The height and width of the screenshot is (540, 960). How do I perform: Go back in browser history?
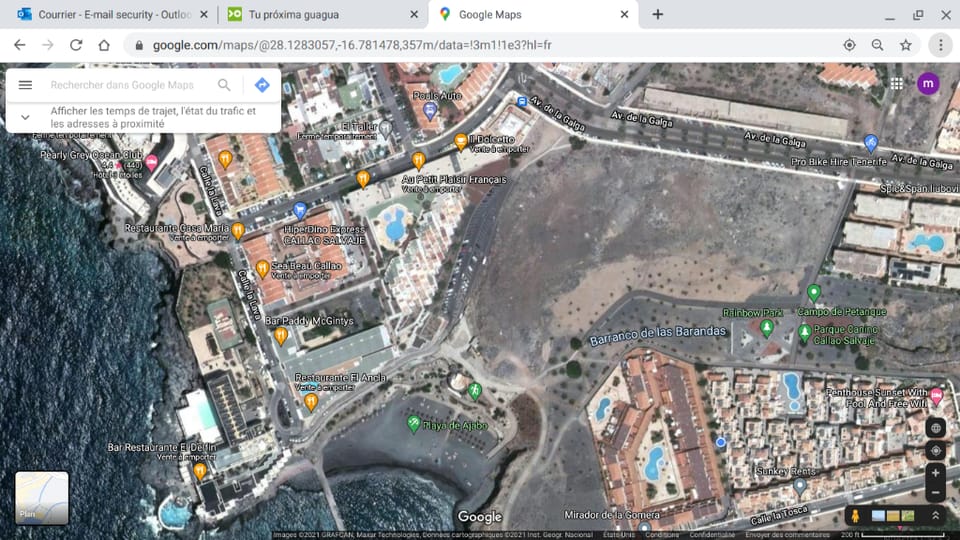[x=20, y=45]
